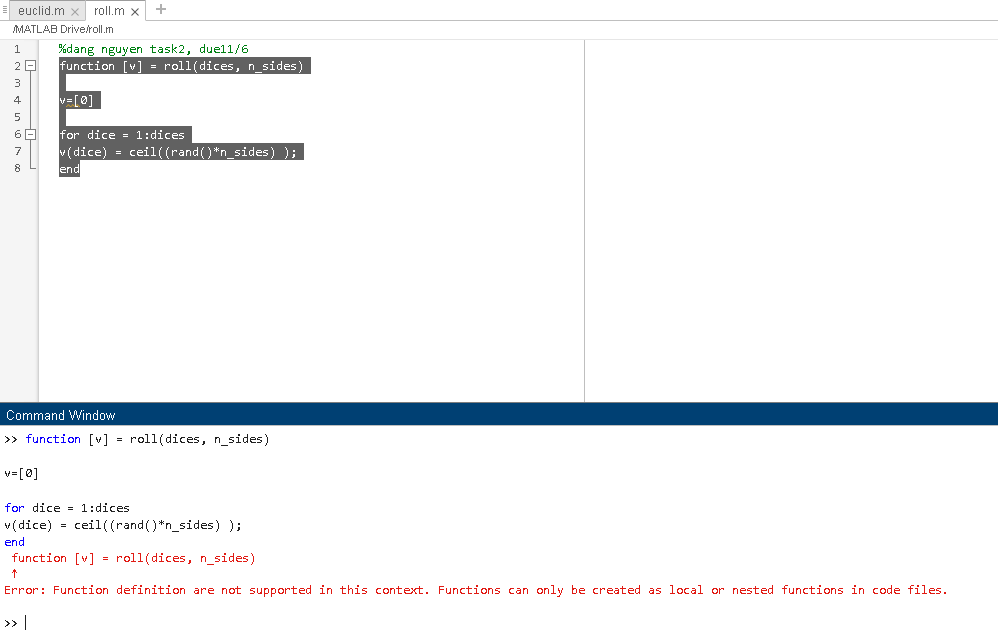Click the end keyword on line 8

click(68, 168)
